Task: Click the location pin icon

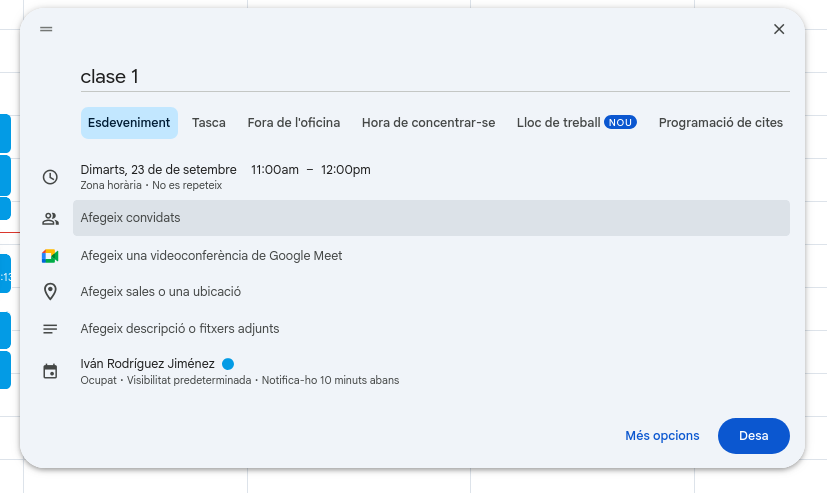Action: click(x=50, y=292)
